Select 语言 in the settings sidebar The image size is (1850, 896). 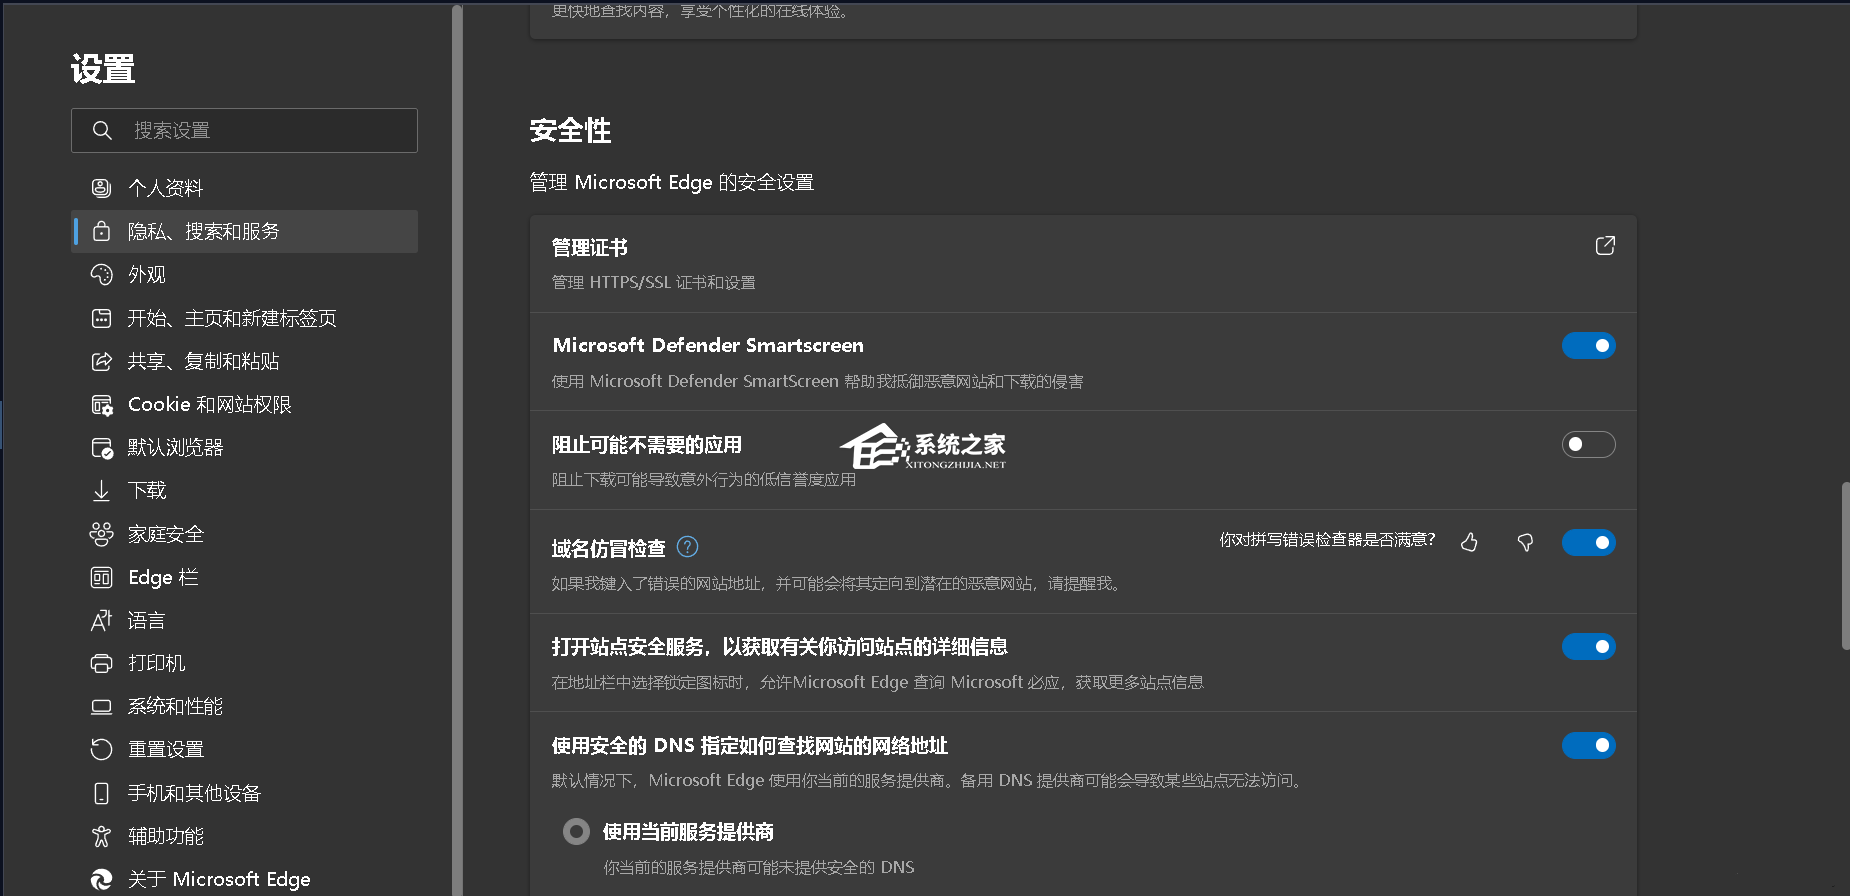click(x=245, y=620)
